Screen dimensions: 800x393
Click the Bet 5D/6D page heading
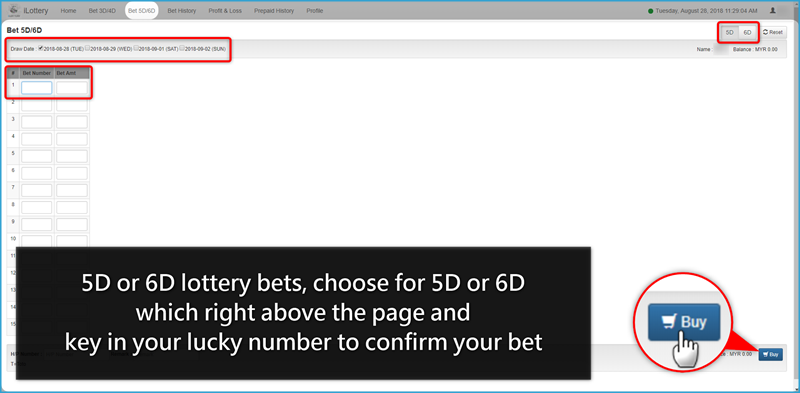(x=24, y=31)
